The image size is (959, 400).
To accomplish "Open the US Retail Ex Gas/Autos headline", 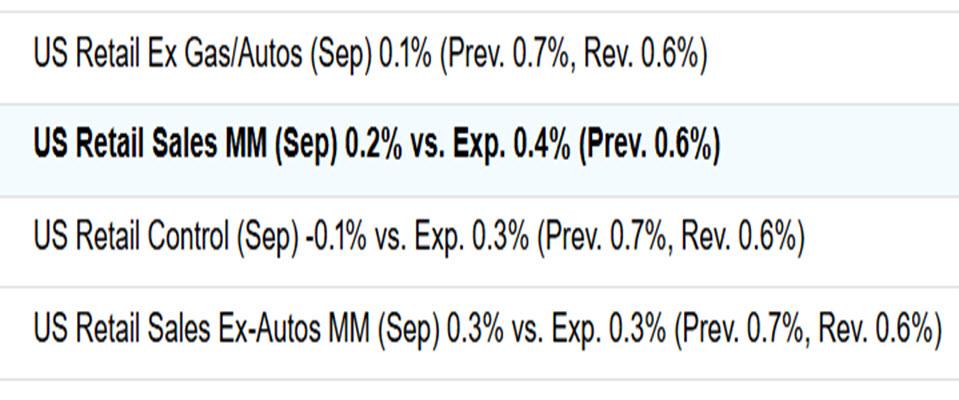I will tap(370, 56).
